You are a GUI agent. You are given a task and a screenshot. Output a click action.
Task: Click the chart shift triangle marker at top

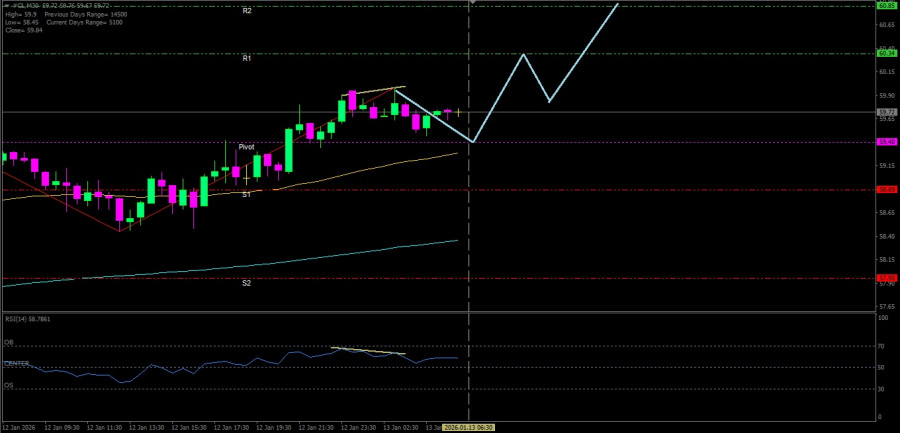(x=472, y=2)
